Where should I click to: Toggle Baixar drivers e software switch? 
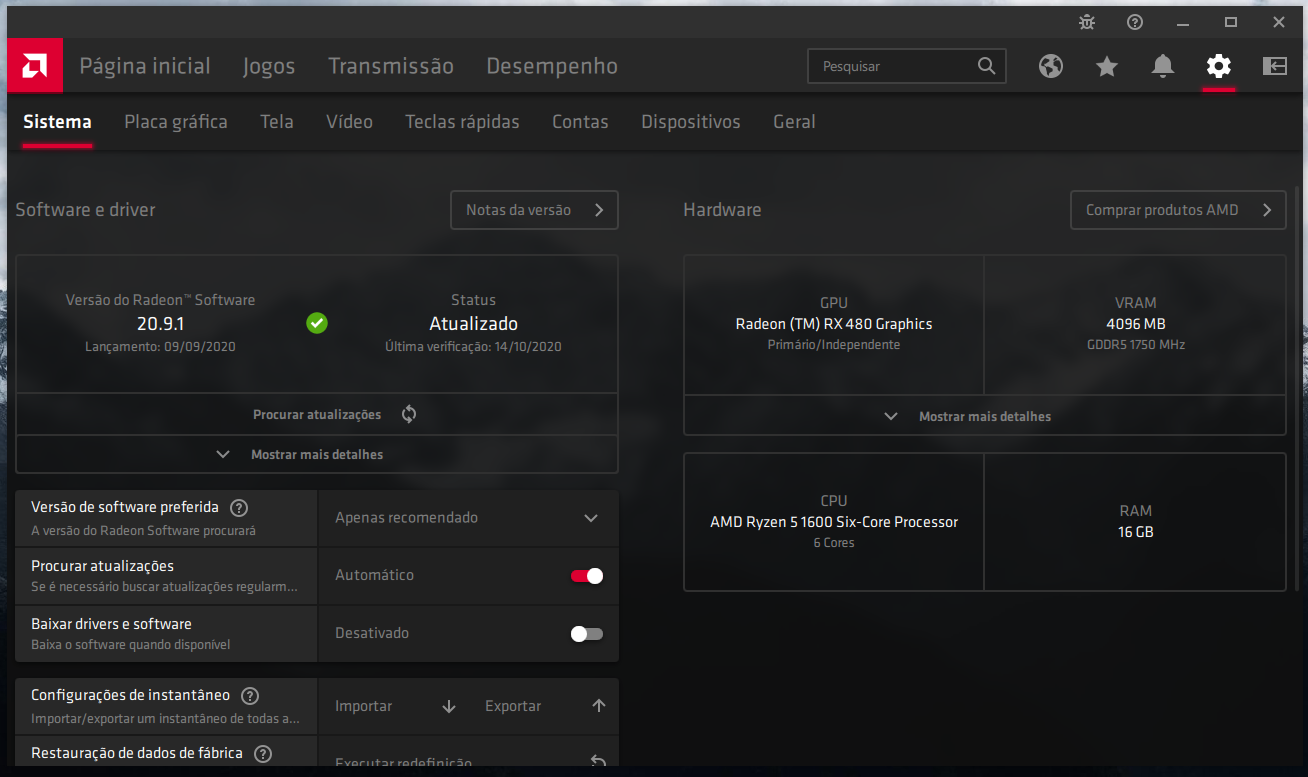tap(587, 634)
